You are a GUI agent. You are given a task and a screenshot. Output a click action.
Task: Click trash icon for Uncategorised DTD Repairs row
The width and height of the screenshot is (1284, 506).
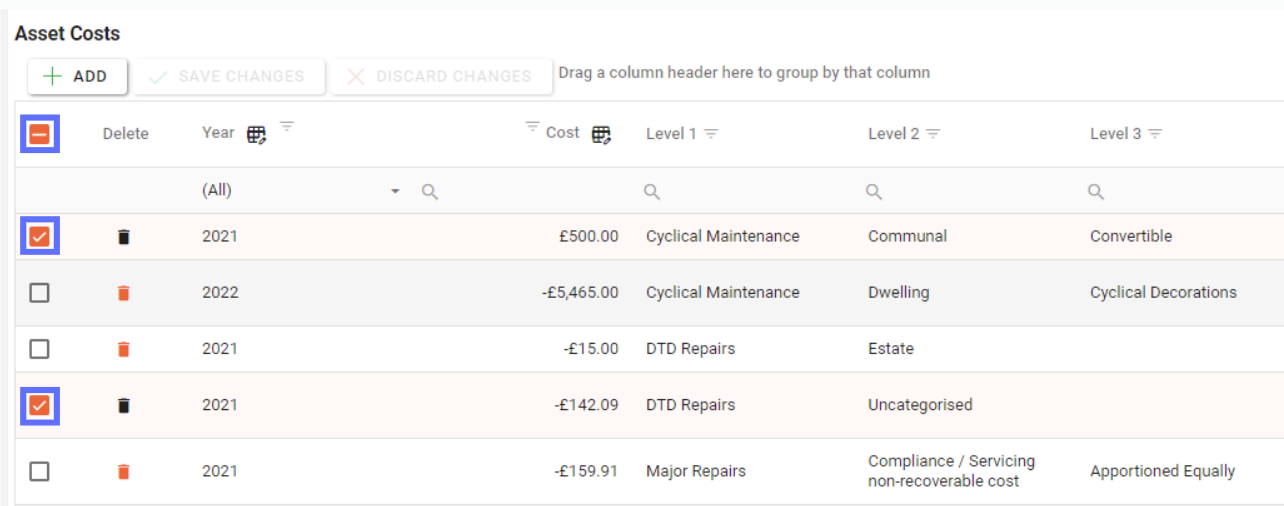coord(123,405)
